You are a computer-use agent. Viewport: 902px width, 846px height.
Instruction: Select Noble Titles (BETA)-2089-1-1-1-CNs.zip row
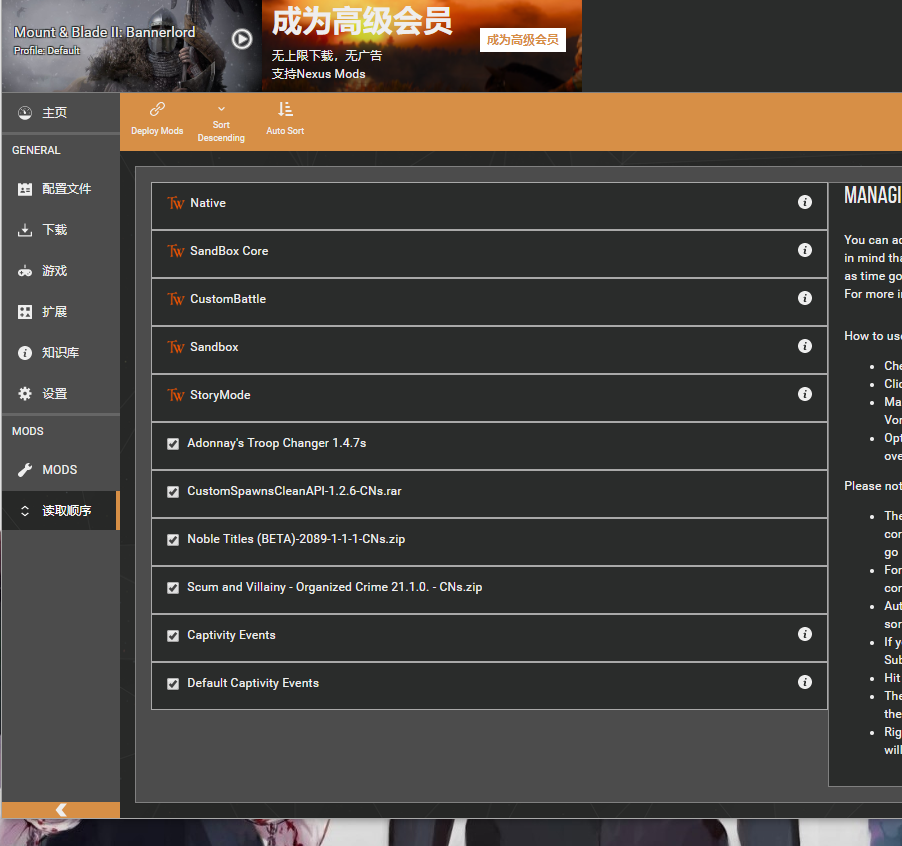click(489, 542)
